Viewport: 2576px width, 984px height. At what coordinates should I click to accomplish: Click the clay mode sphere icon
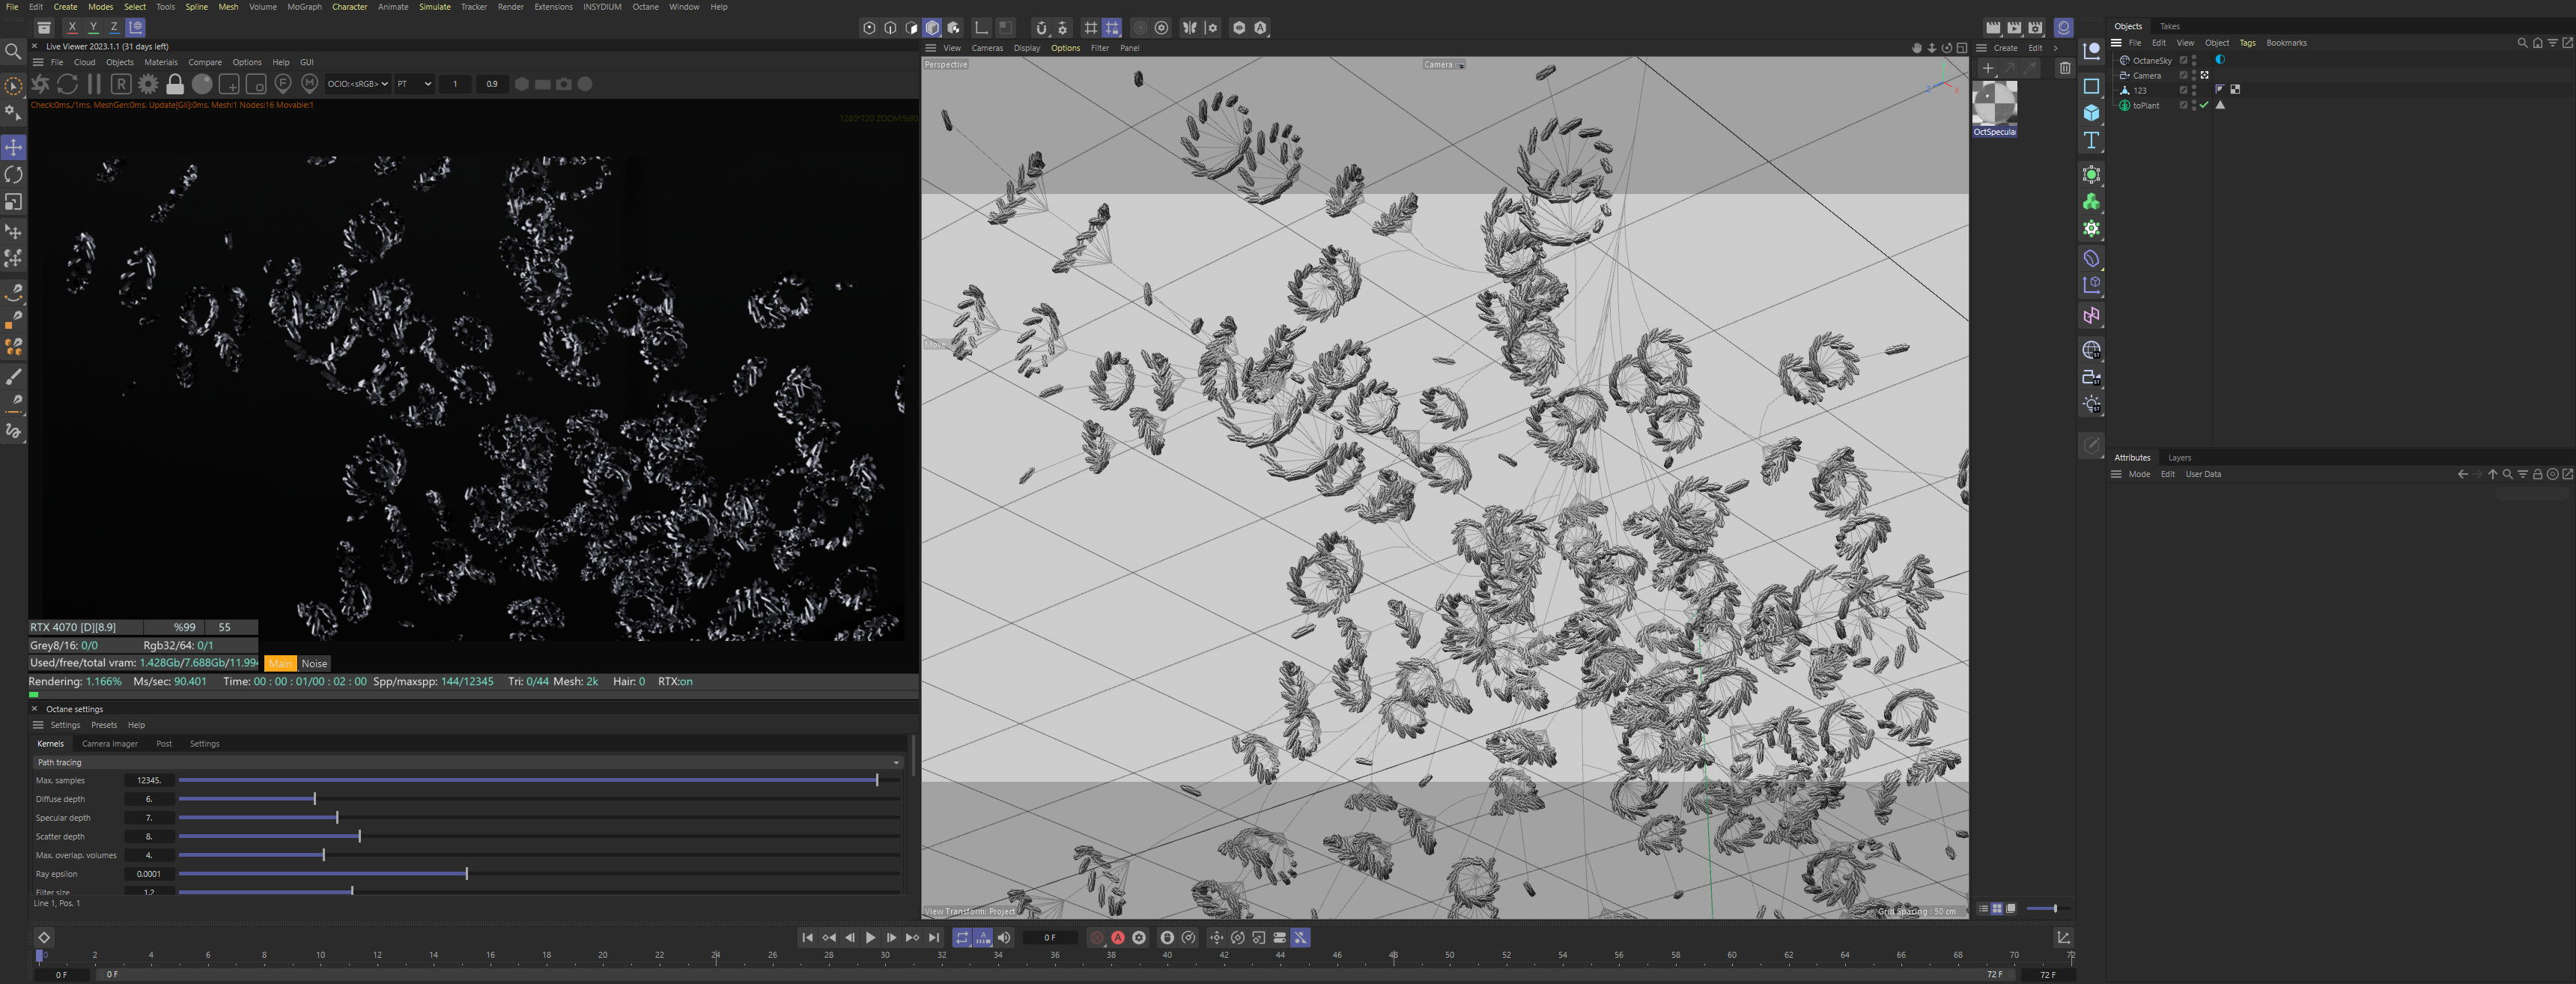pos(202,84)
